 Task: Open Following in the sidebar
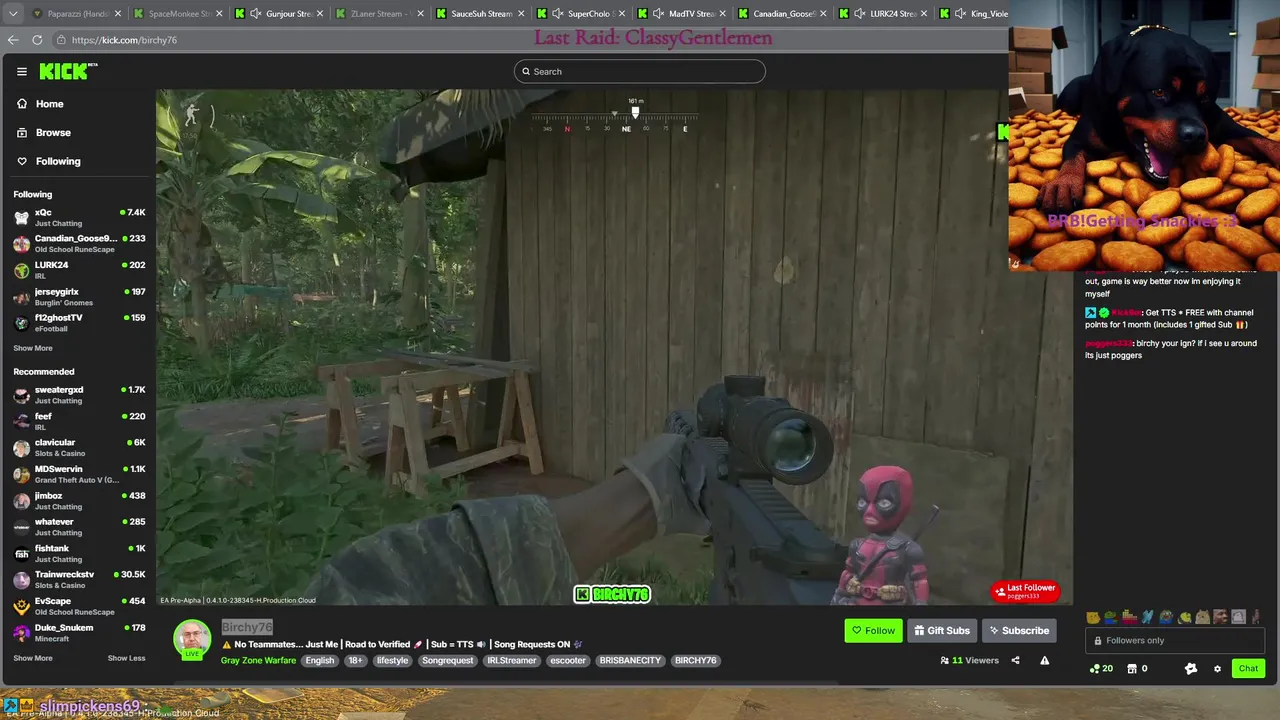(x=58, y=161)
